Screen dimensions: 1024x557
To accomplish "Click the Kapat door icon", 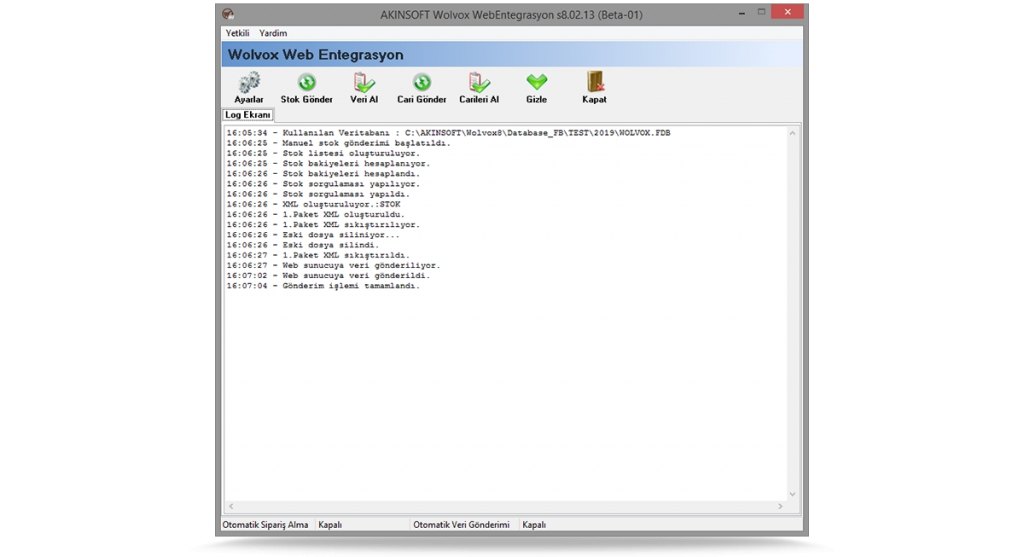I will pyautogui.click(x=594, y=82).
